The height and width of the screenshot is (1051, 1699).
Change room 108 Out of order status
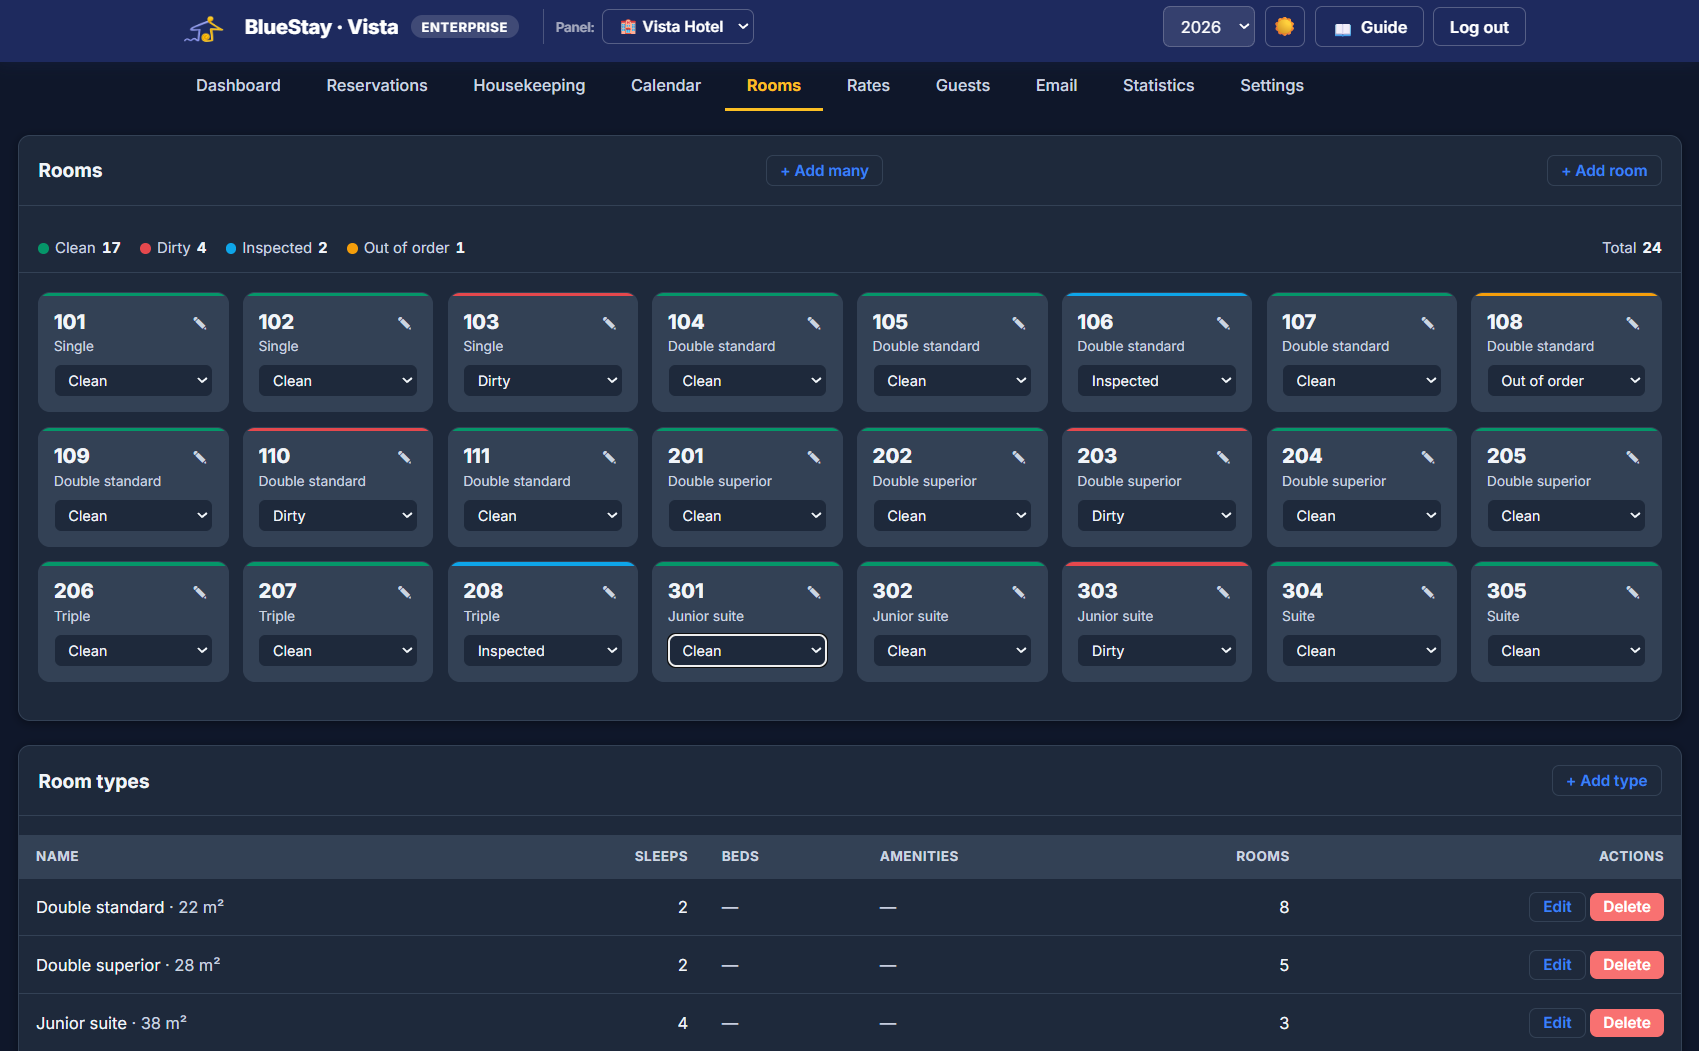pos(1566,381)
